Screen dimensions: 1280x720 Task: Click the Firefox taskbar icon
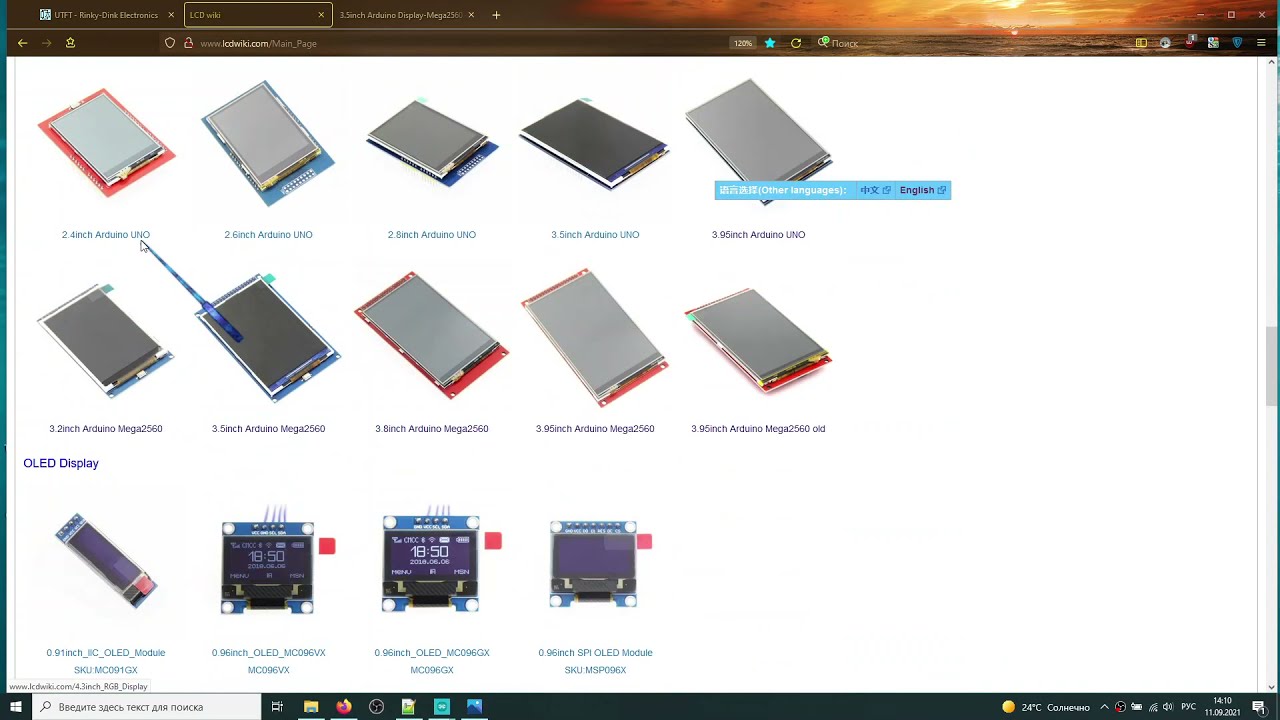[343, 707]
